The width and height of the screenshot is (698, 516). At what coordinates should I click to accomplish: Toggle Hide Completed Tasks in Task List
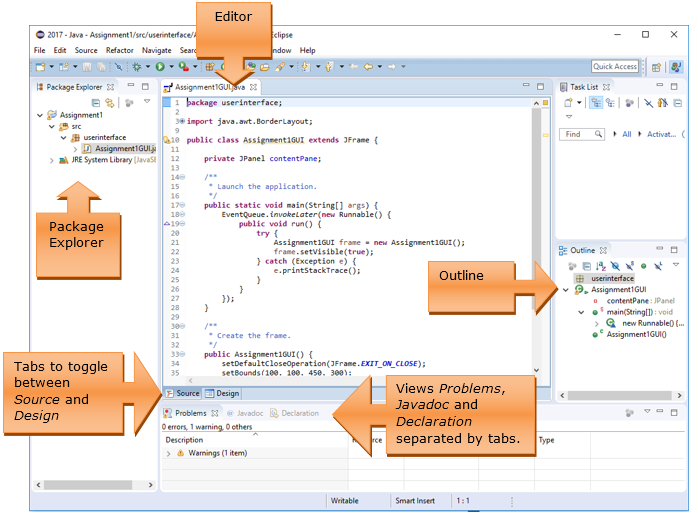coord(648,103)
